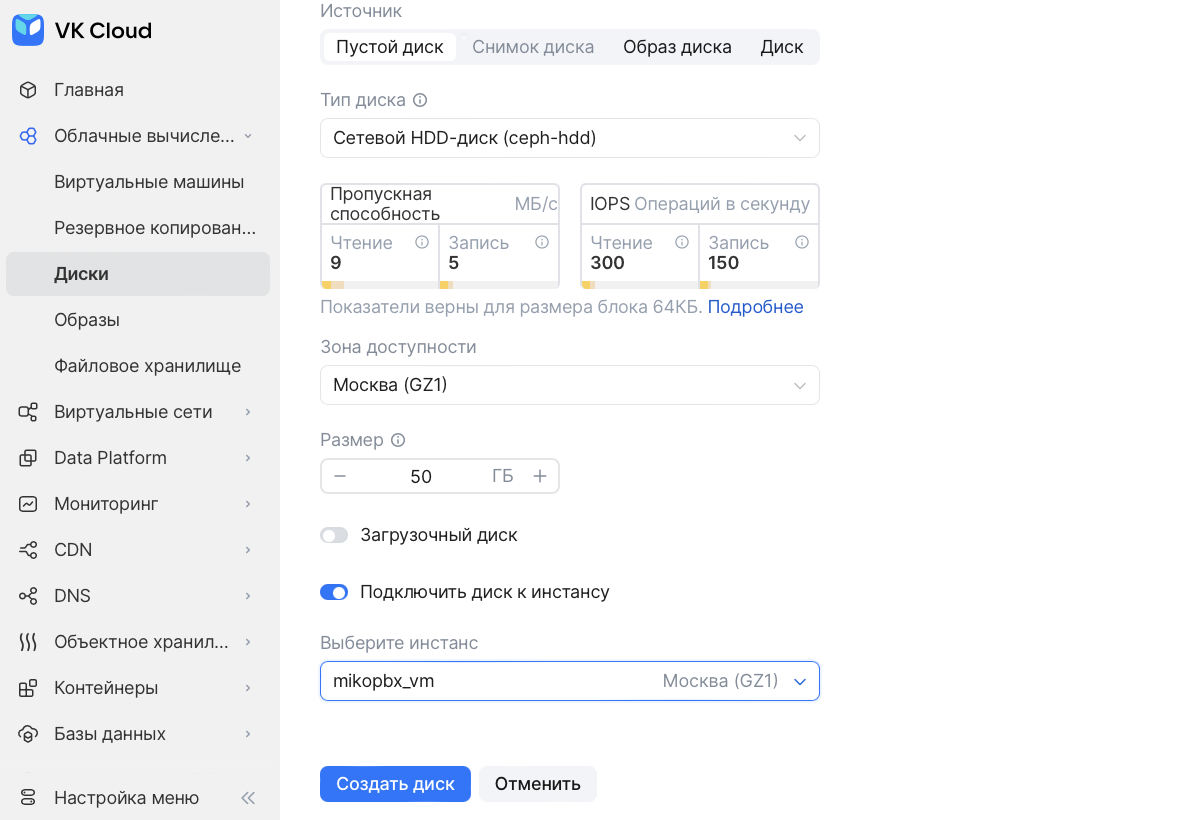This screenshot has width=1200, height=820.
Task: Click the Создать диск button
Action: (x=395, y=784)
